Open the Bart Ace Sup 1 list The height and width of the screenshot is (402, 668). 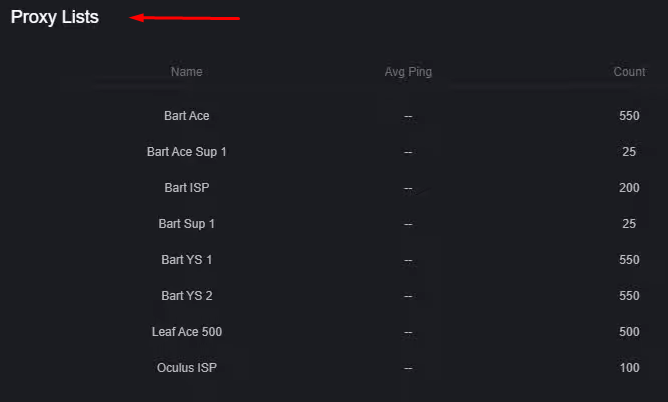pos(187,152)
